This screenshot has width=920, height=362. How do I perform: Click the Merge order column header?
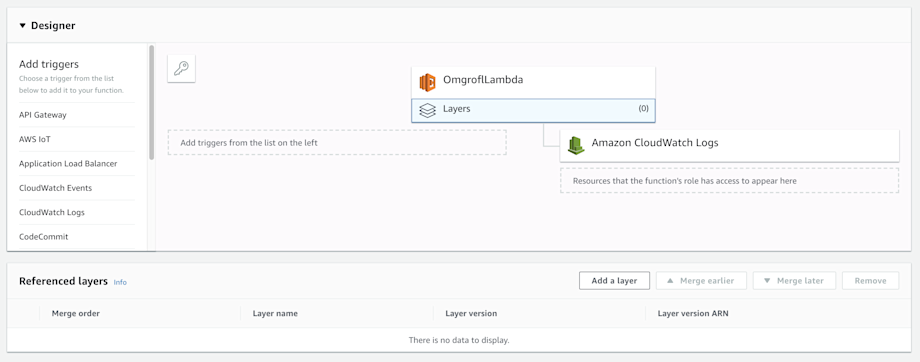click(76, 313)
